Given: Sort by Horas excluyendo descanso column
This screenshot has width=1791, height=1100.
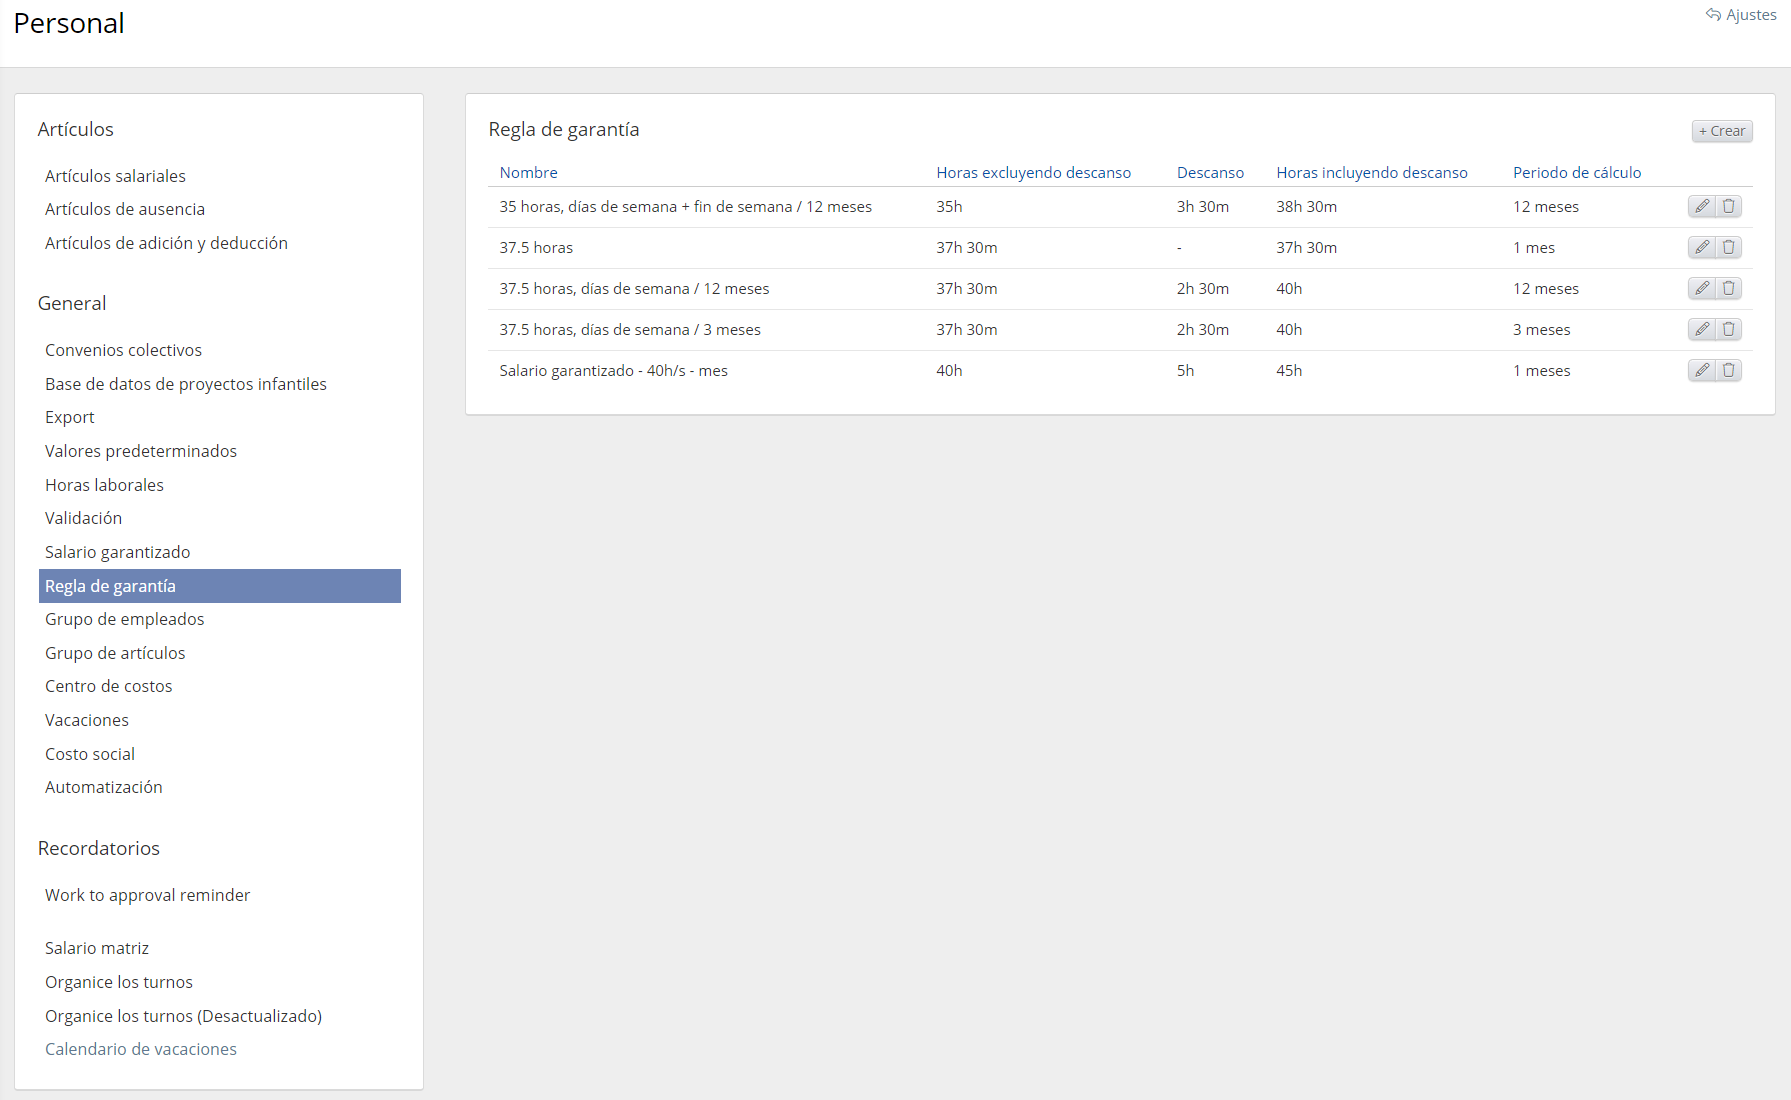Looking at the screenshot, I should click(x=1033, y=173).
